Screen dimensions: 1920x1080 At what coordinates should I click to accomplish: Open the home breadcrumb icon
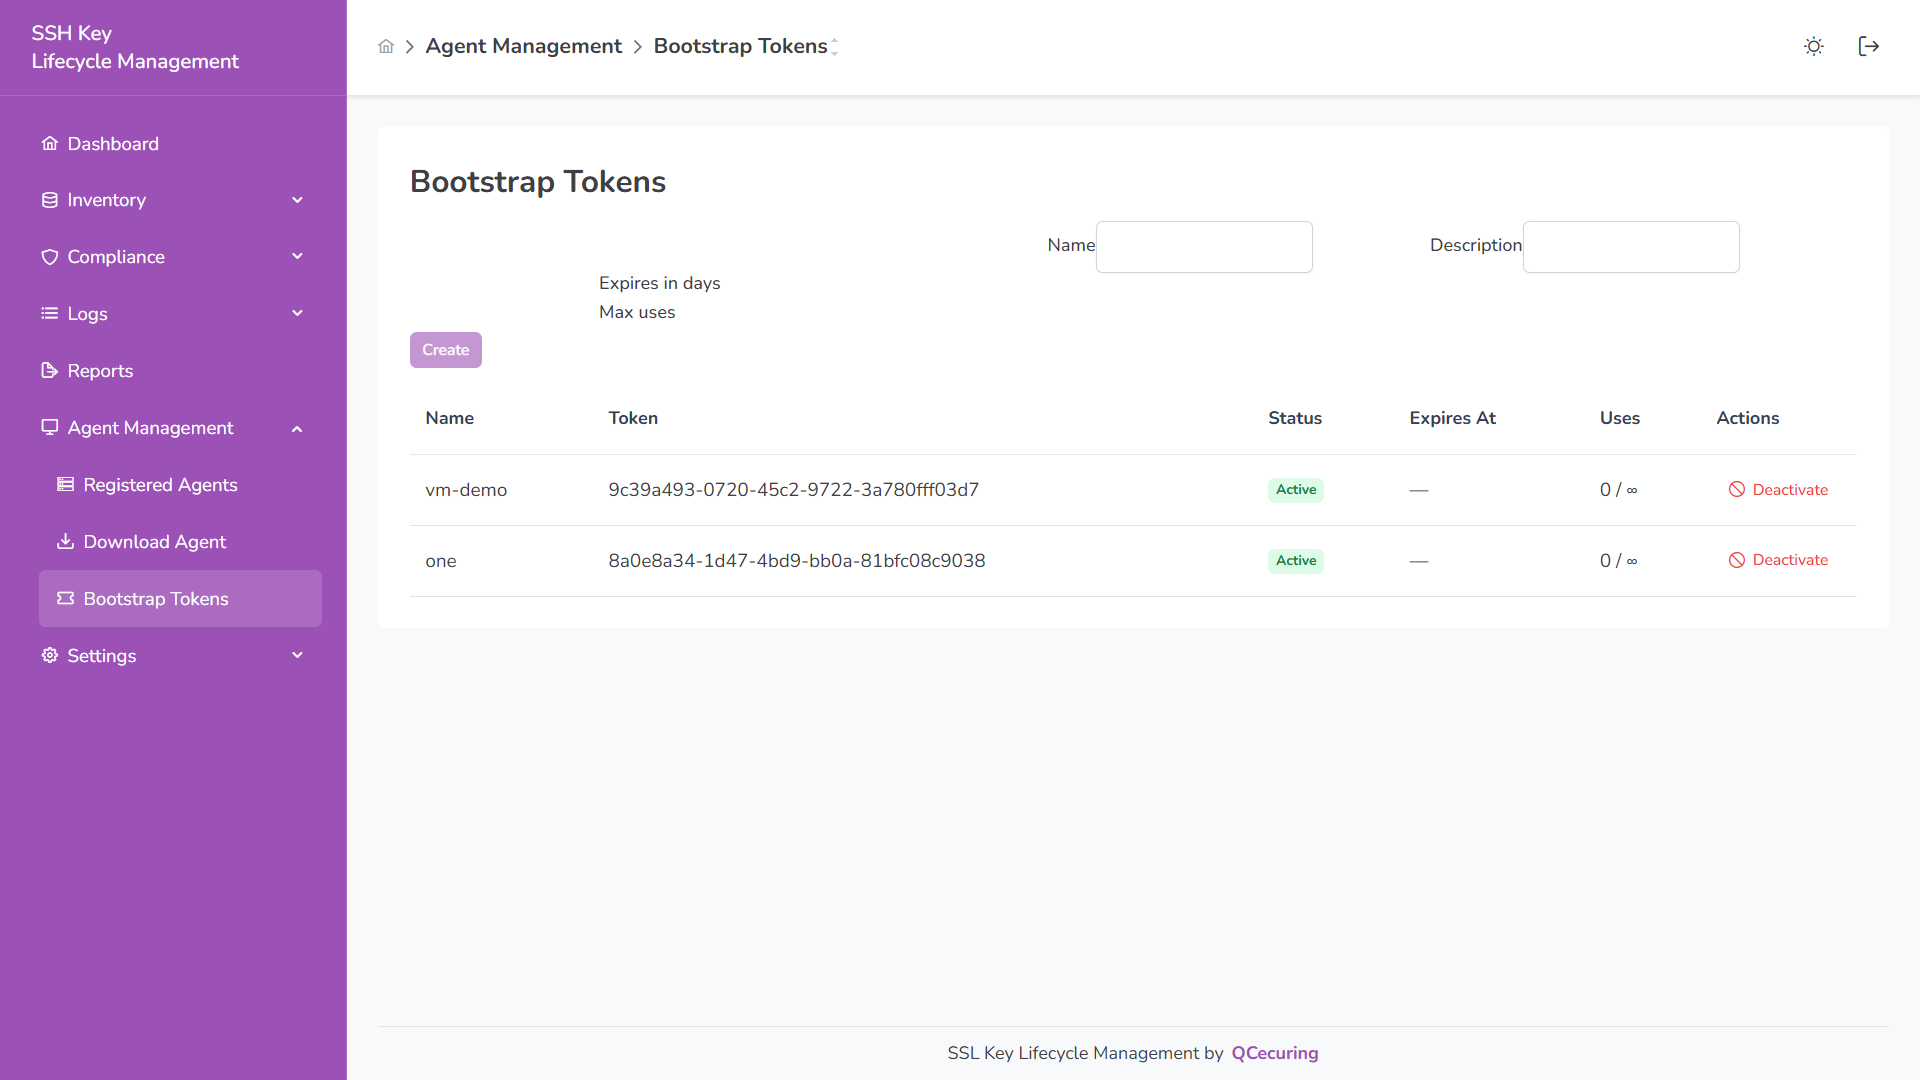(x=386, y=46)
